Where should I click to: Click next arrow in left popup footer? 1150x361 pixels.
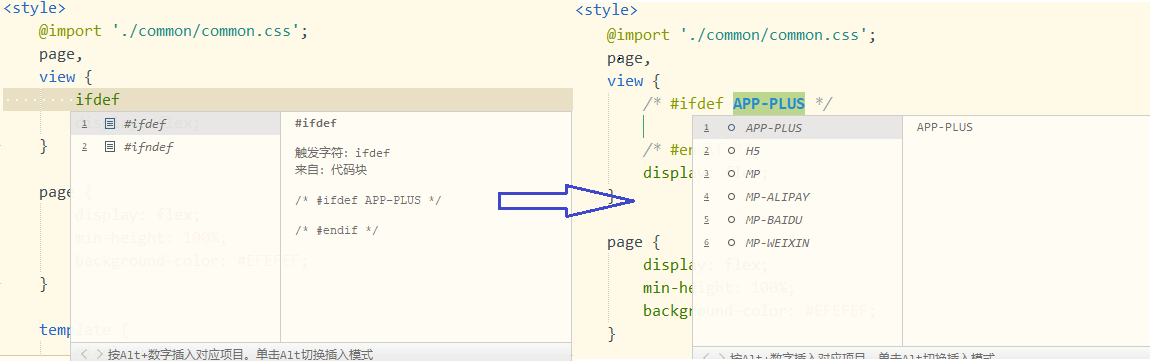(x=99, y=354)
